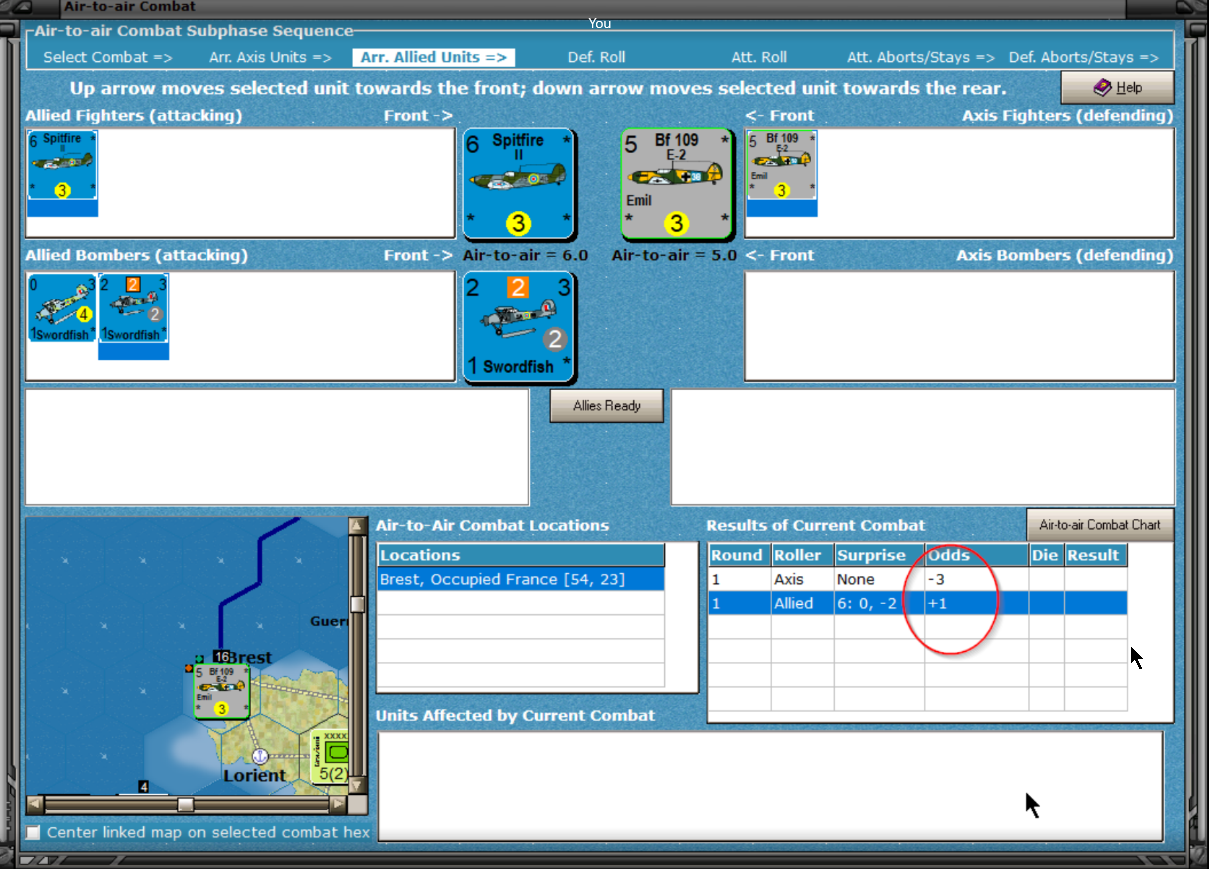Click the +1 odds cell for Allied
1209x869 pixels.
tap(976, 603)
